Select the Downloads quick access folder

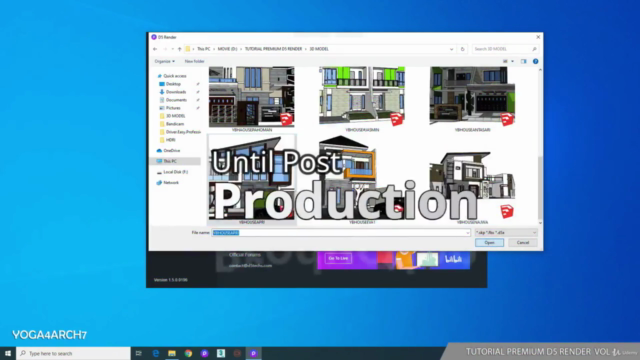tap(176, 92)
